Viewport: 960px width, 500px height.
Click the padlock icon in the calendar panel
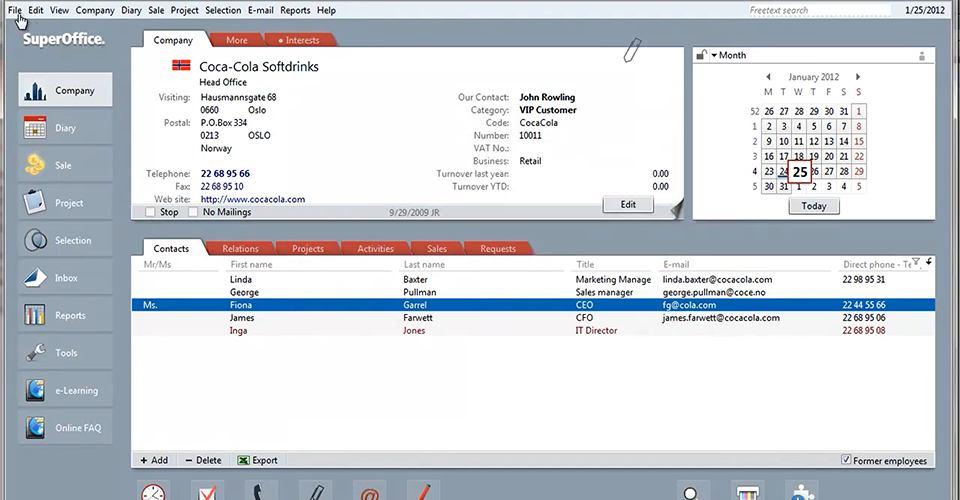point(702,55)
